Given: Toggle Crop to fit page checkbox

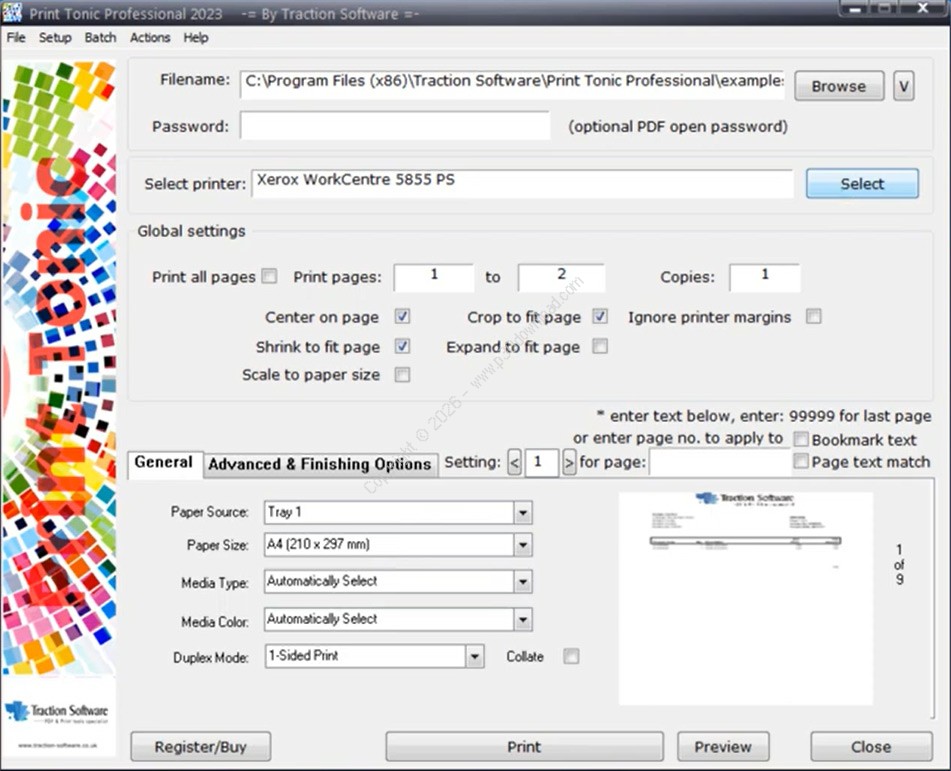Looking at the screenshot, I should [600, 316].
